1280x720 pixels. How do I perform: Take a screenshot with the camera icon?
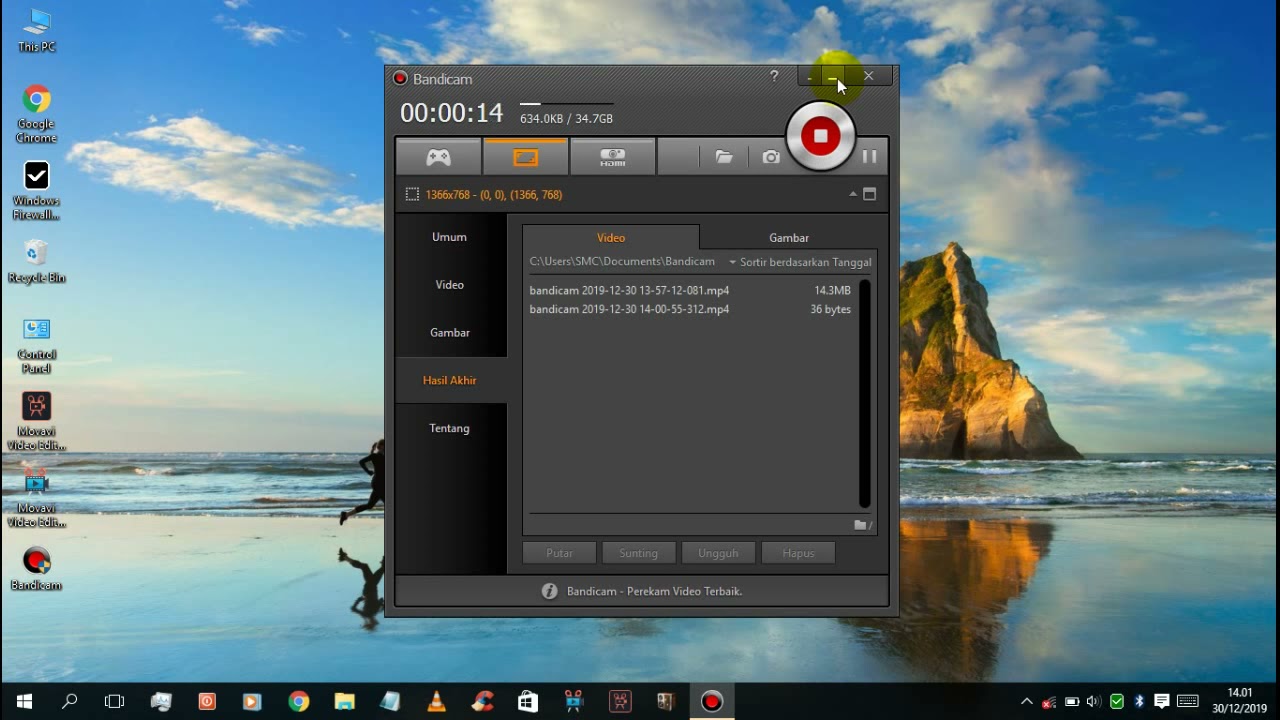pos(771,157)
